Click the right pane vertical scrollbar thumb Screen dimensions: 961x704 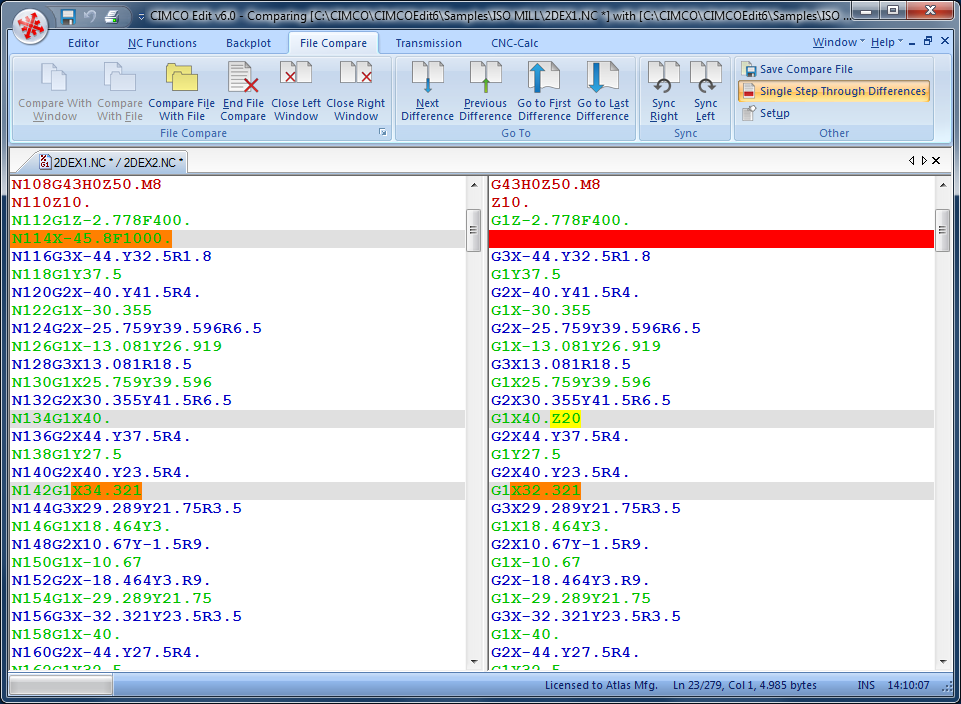942,231
